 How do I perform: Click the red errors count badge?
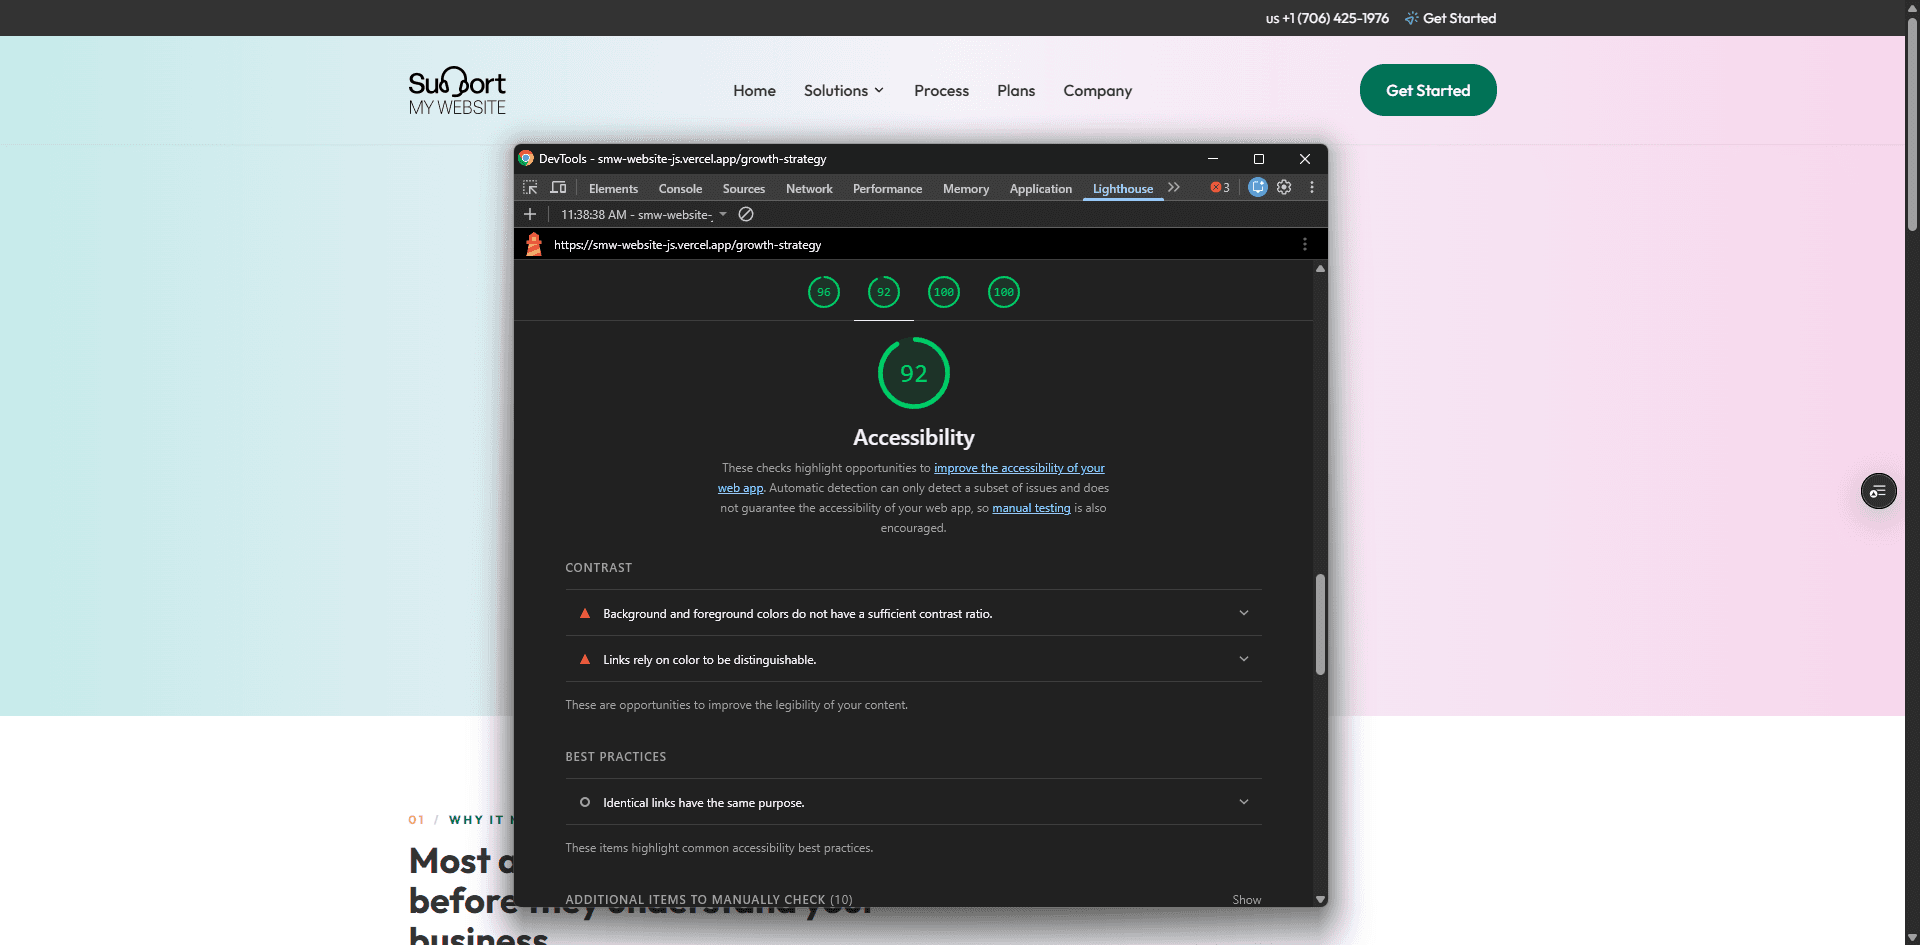[x=1220, y=188]
